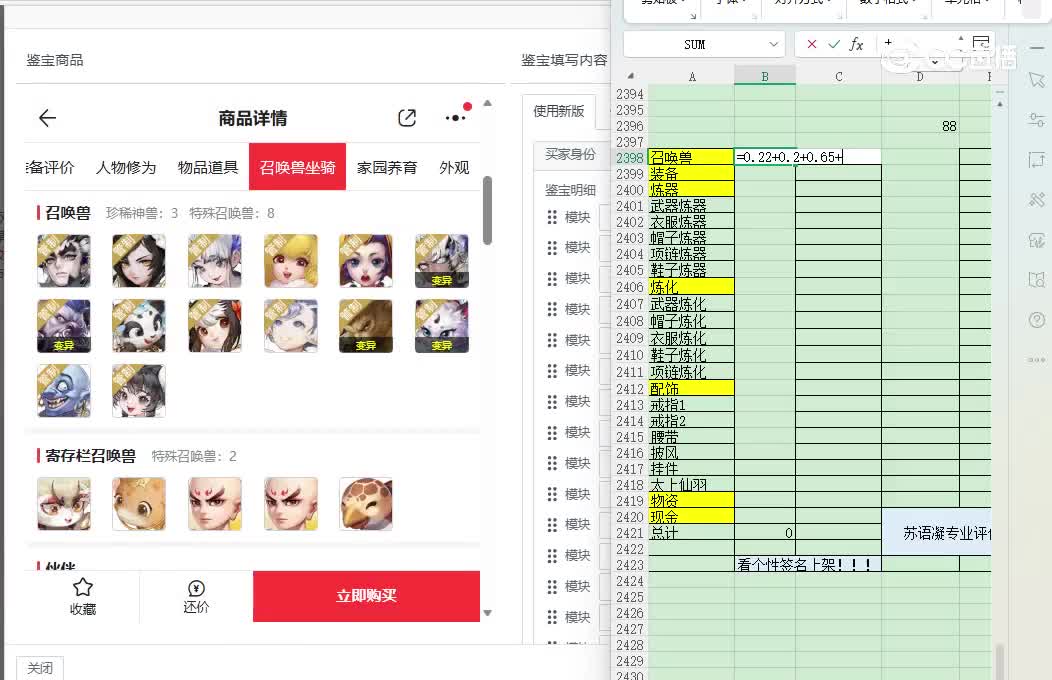Image resolution: width=1052 pixels, height=680 pixels.
Task: Select the black-haired woman pet avatar
Action: click(x=139, y=261)
